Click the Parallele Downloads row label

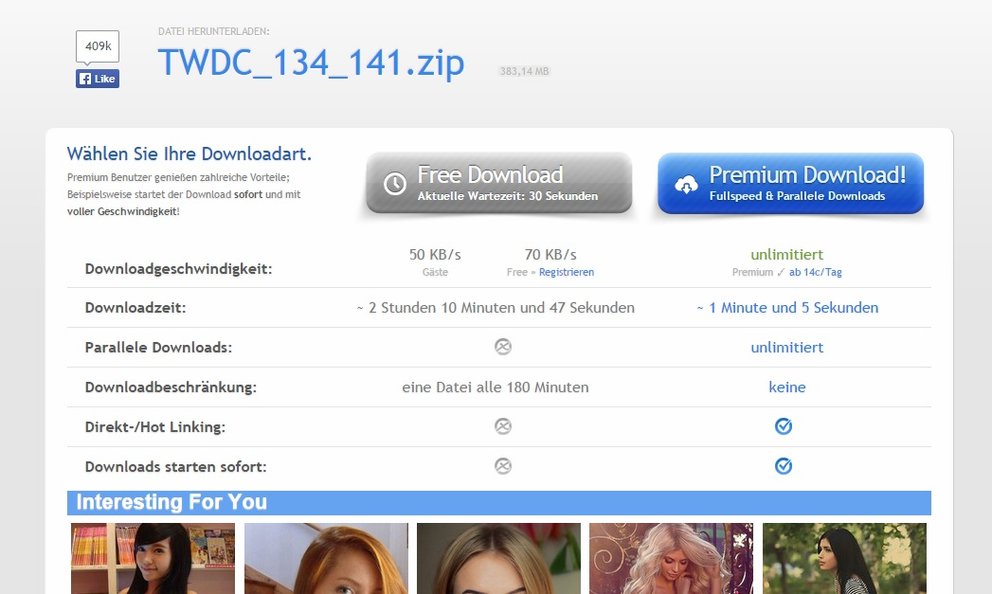[158, 347]
